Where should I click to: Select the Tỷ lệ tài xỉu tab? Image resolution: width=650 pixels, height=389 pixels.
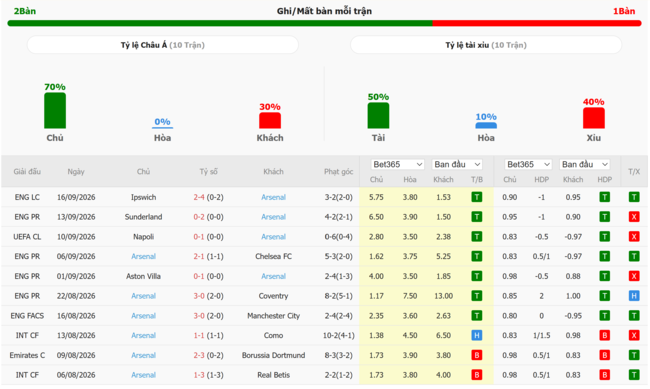coord(486,45)
